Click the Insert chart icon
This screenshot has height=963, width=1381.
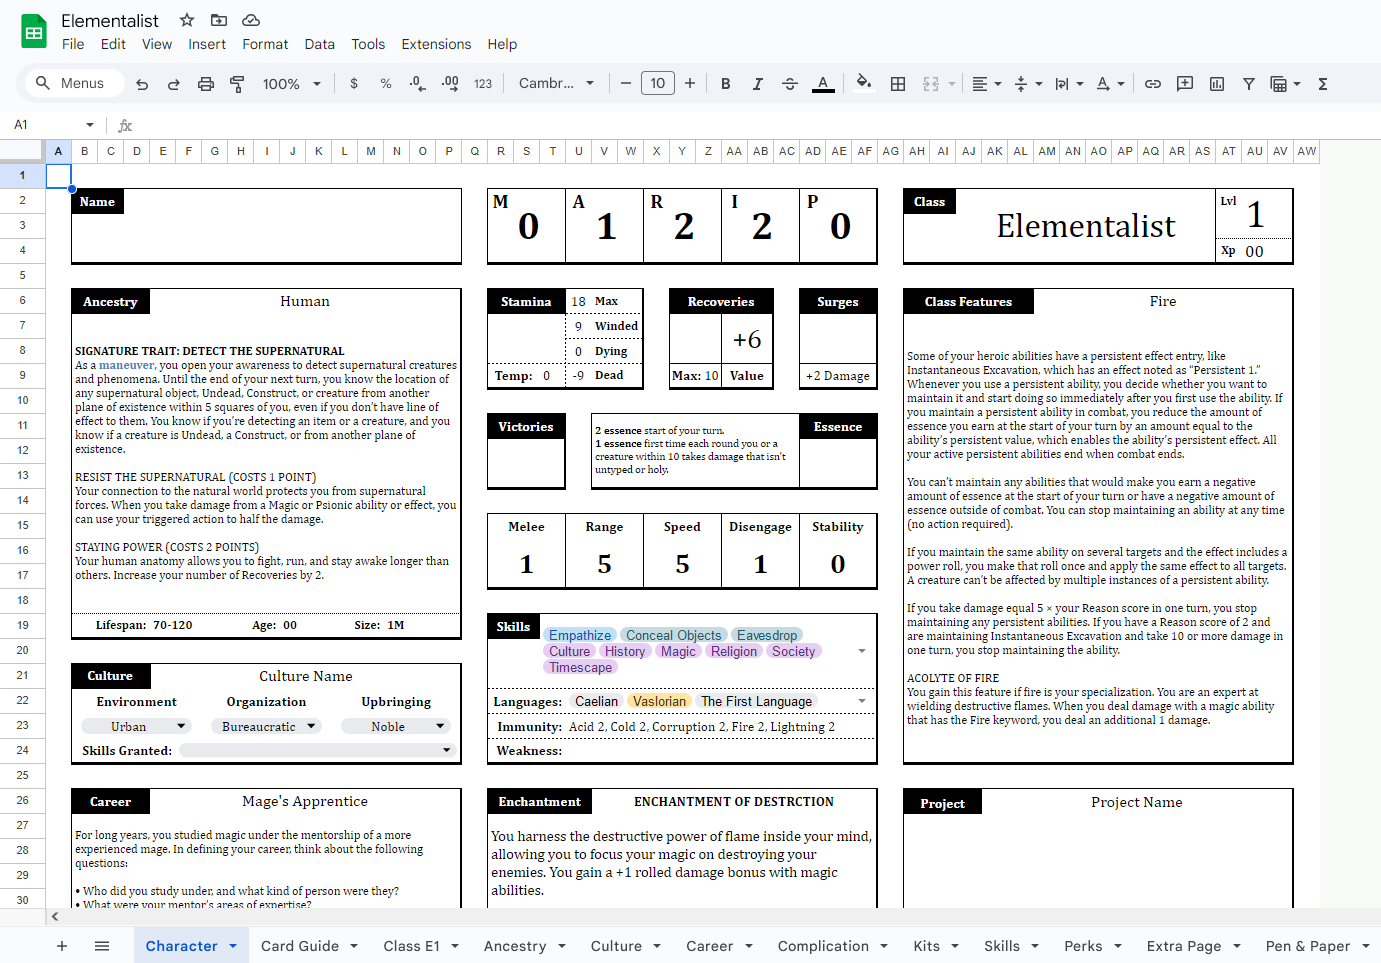pyautogui.click(x=1217, y=84)
